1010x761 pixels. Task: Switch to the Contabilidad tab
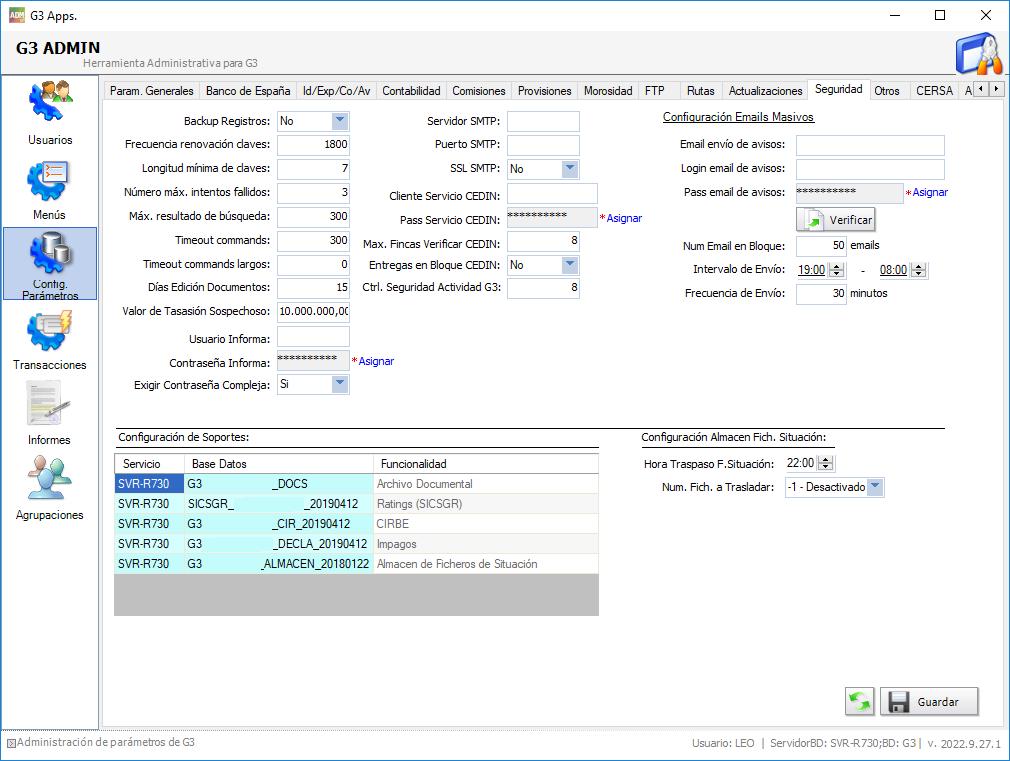[x=411, y=91]
